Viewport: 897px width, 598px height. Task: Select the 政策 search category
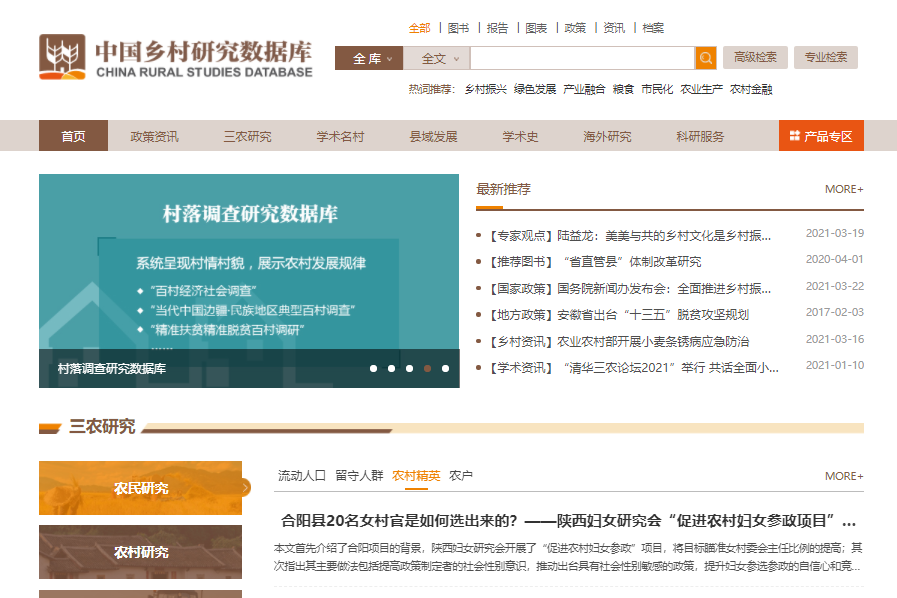575,28
